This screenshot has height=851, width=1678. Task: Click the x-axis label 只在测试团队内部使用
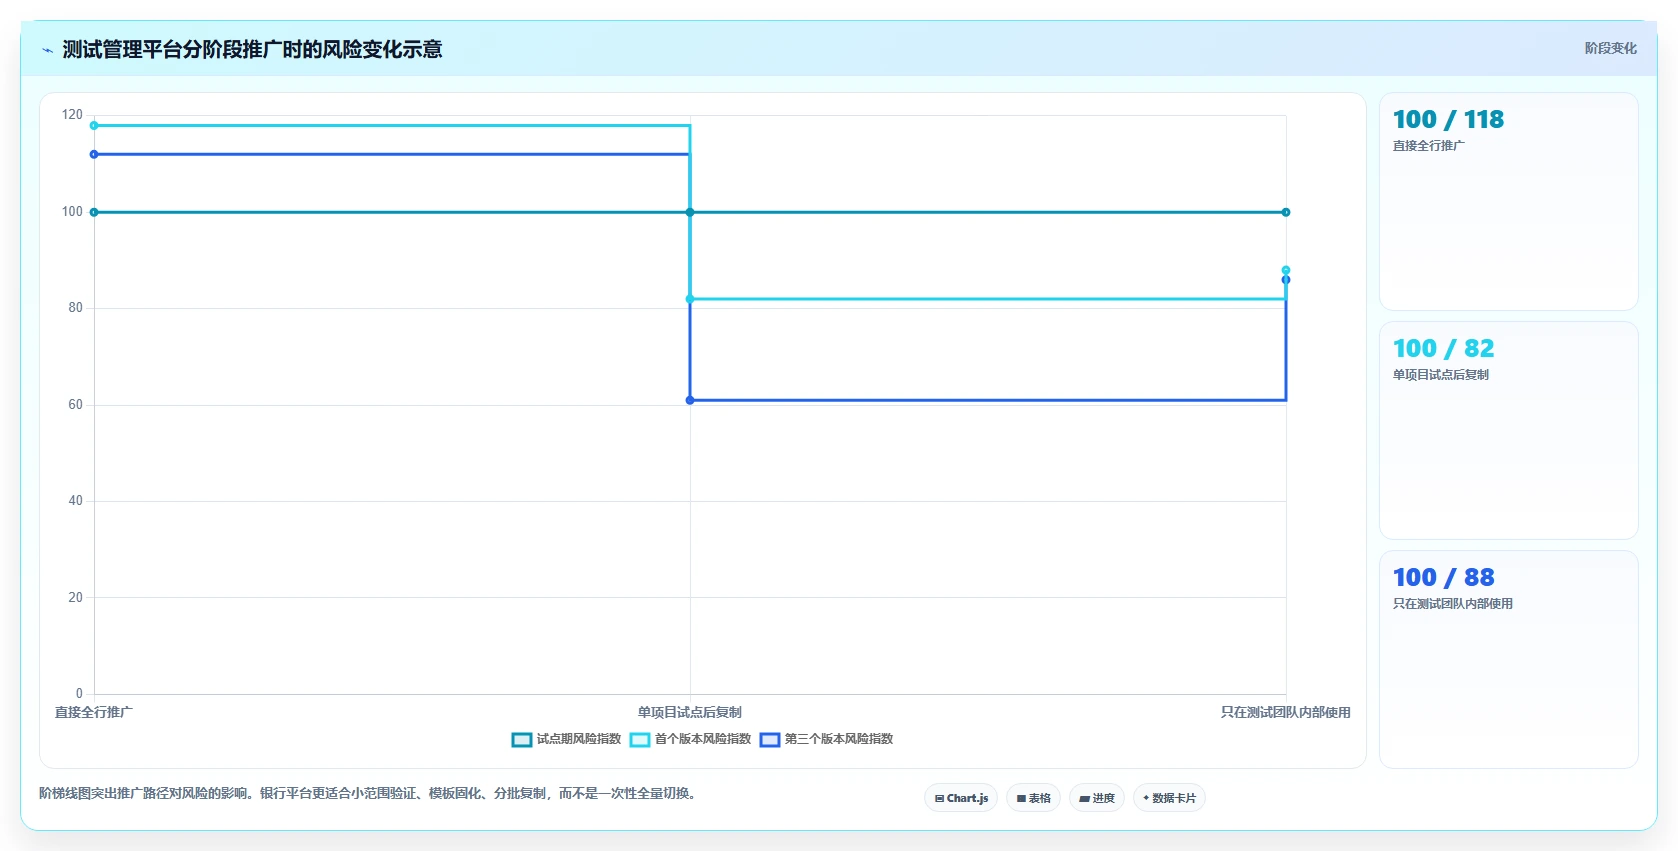(x=1285, y=712)
